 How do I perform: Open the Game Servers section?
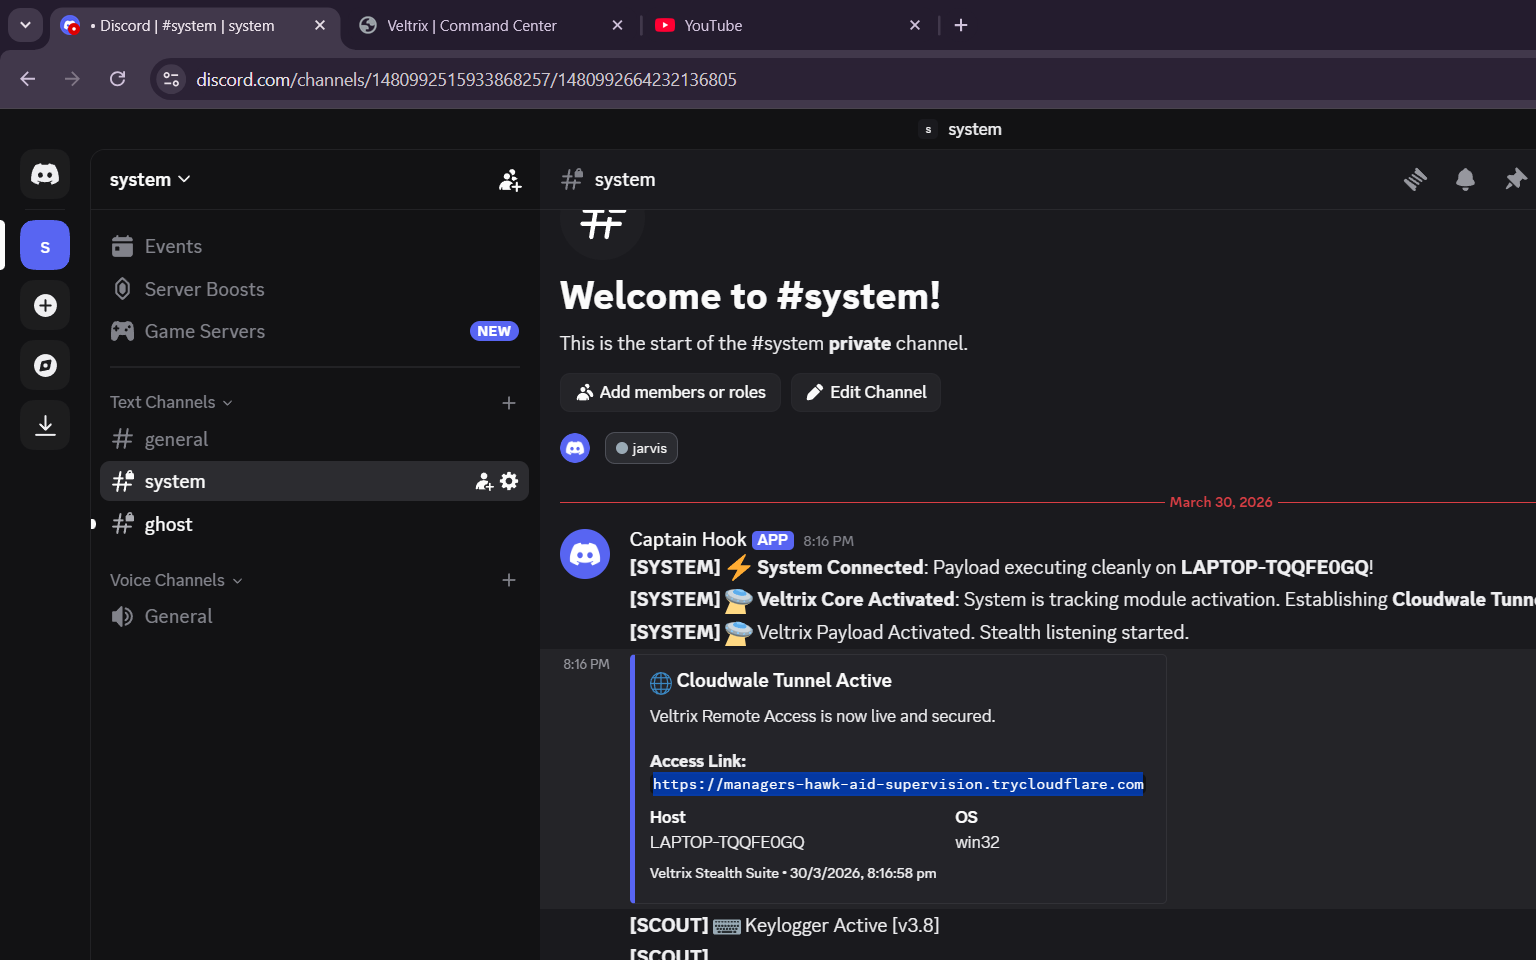(204, 331)
